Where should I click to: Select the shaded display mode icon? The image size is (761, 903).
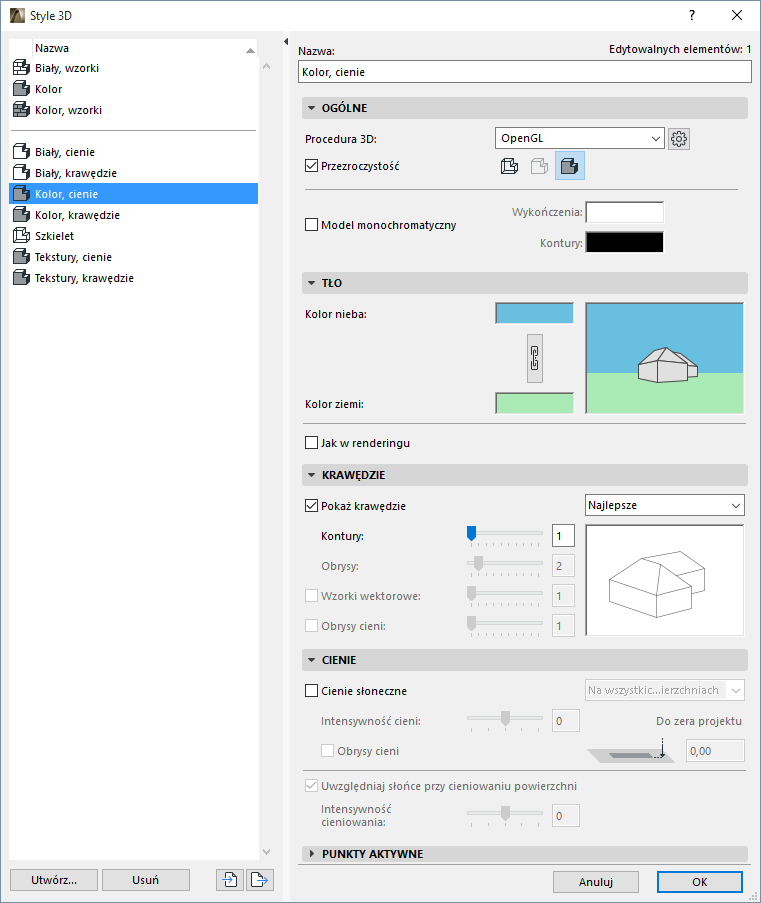[570, 166]
